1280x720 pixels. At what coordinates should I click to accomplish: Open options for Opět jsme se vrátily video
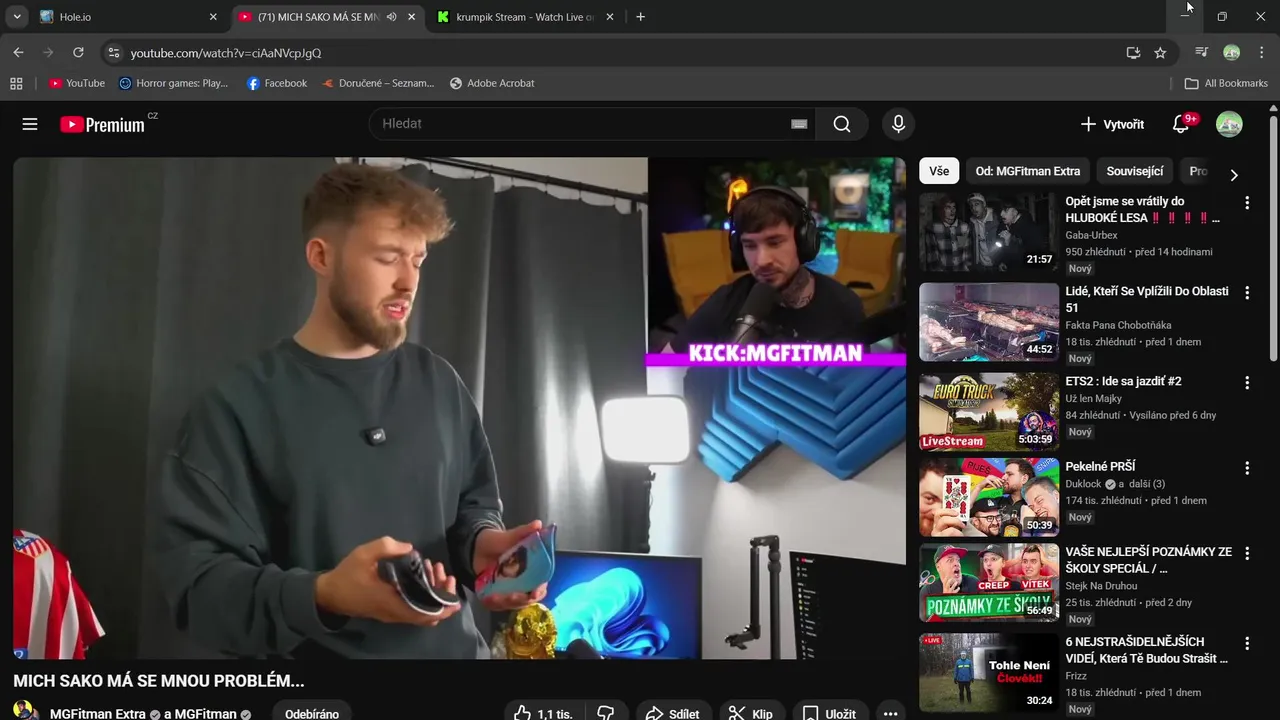coord(1246,203)
